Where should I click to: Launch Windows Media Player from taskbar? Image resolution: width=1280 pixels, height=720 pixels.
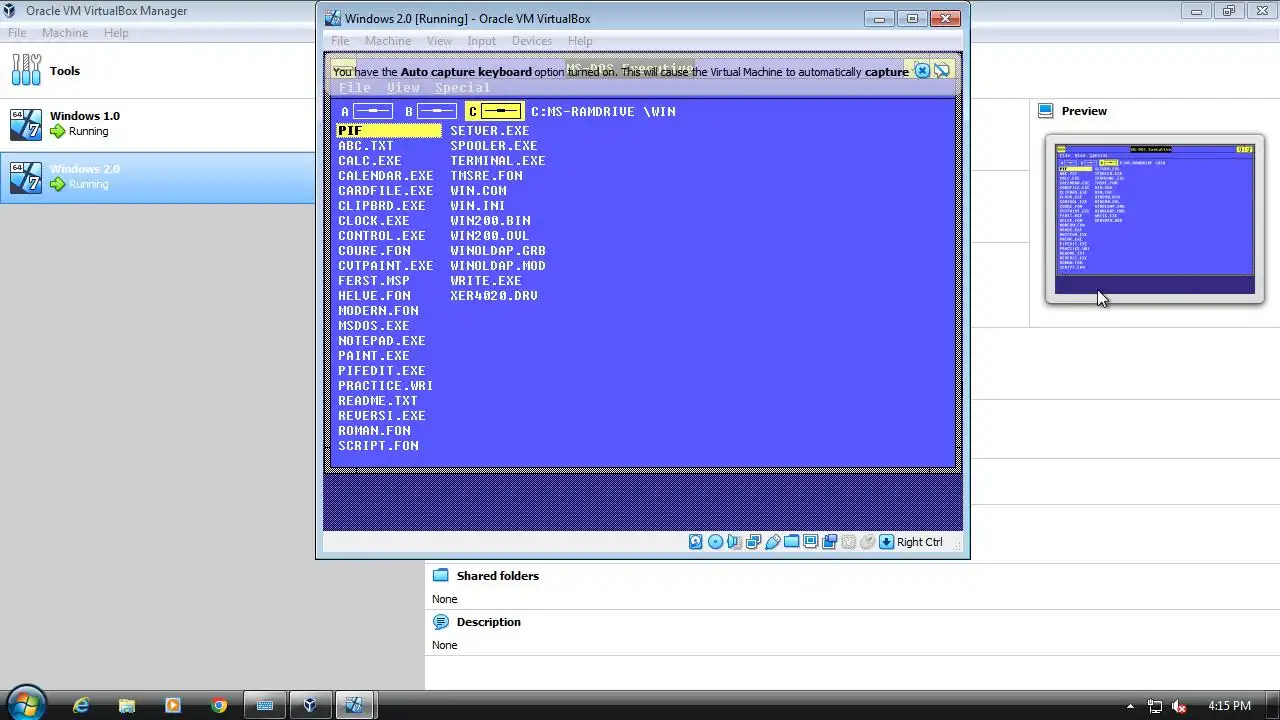pos(173,705)
